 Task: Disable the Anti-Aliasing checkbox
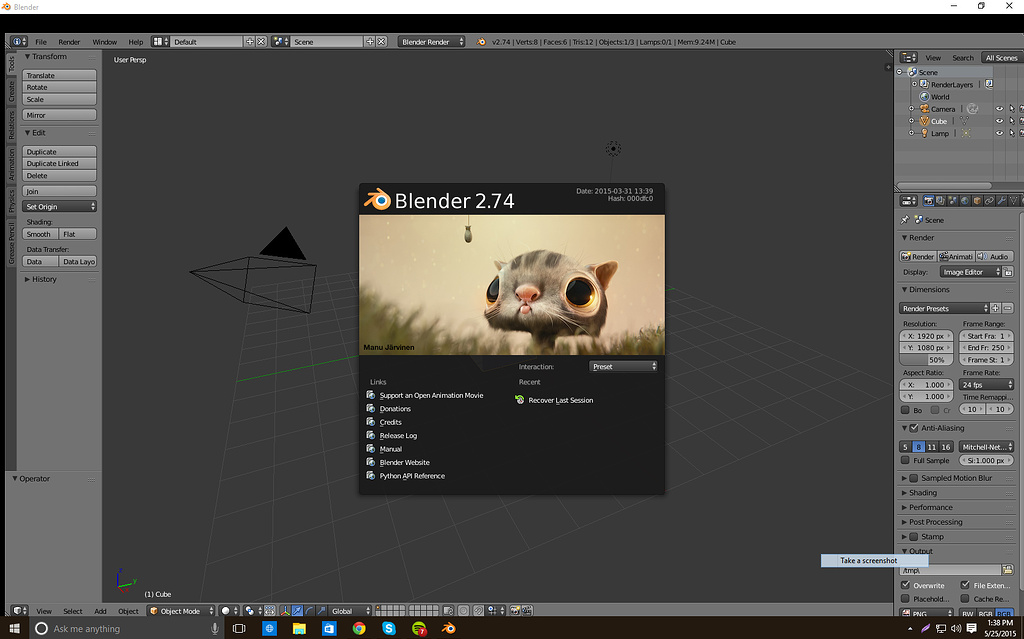(x=914, y=428)
